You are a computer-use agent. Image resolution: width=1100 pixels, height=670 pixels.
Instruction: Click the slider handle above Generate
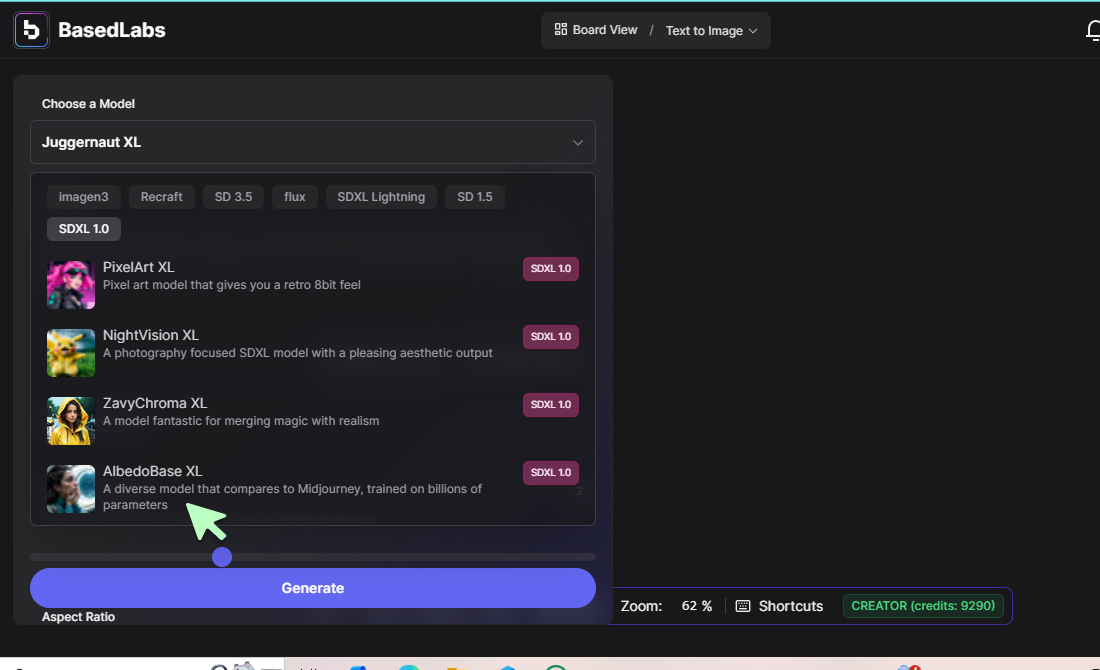click(222, 557)
